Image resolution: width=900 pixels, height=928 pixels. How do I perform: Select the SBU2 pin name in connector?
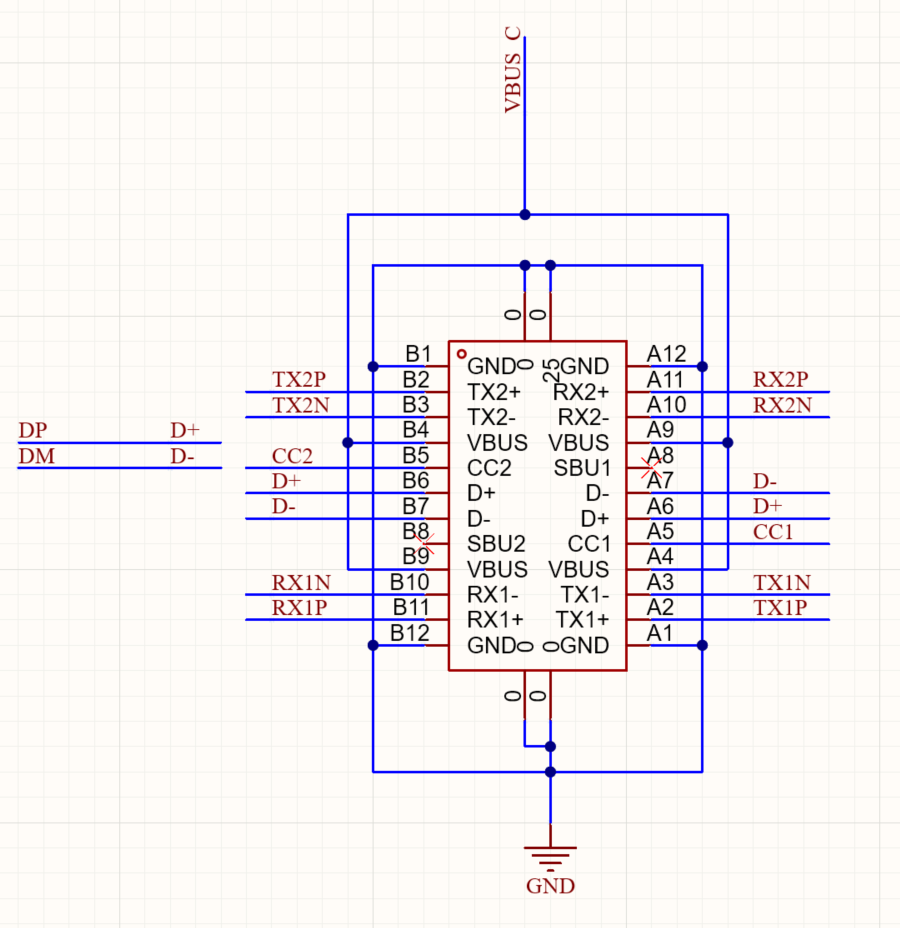(x=496, y=543)
